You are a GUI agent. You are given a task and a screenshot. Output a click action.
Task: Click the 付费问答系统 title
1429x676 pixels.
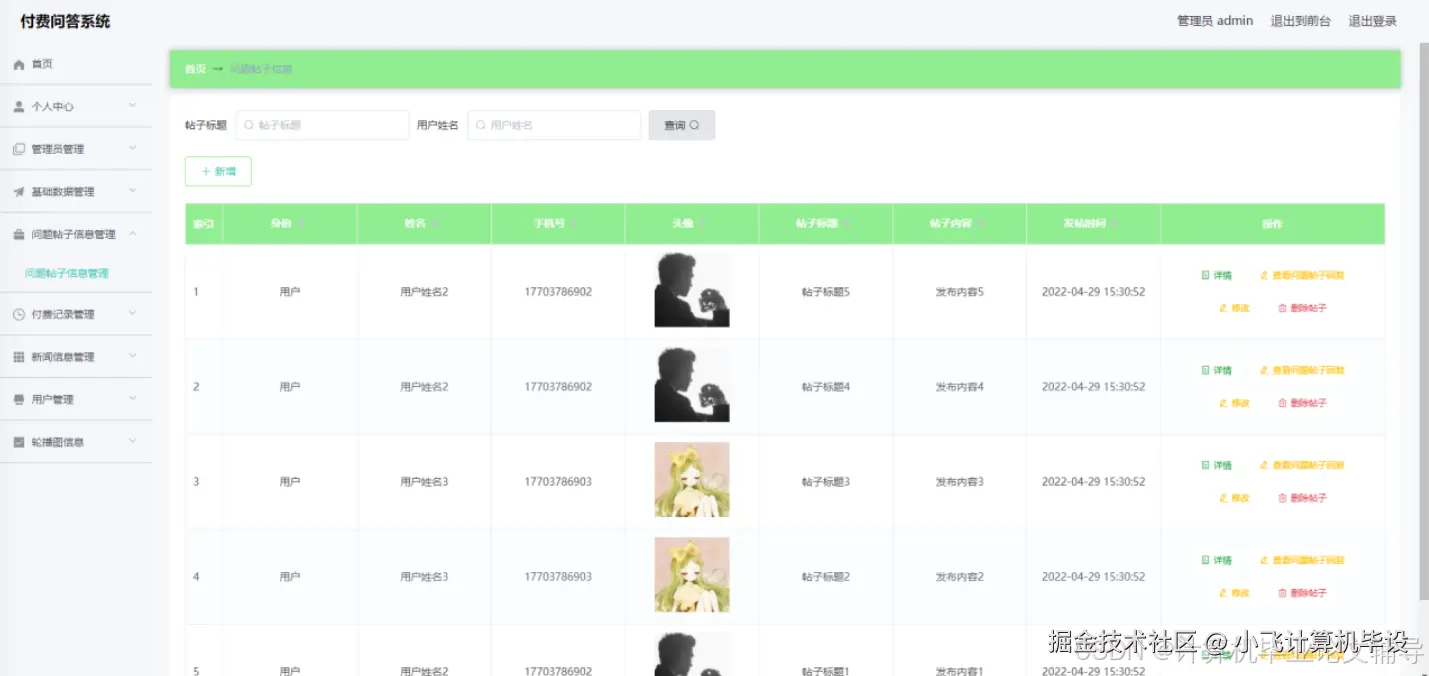[65, 21]
